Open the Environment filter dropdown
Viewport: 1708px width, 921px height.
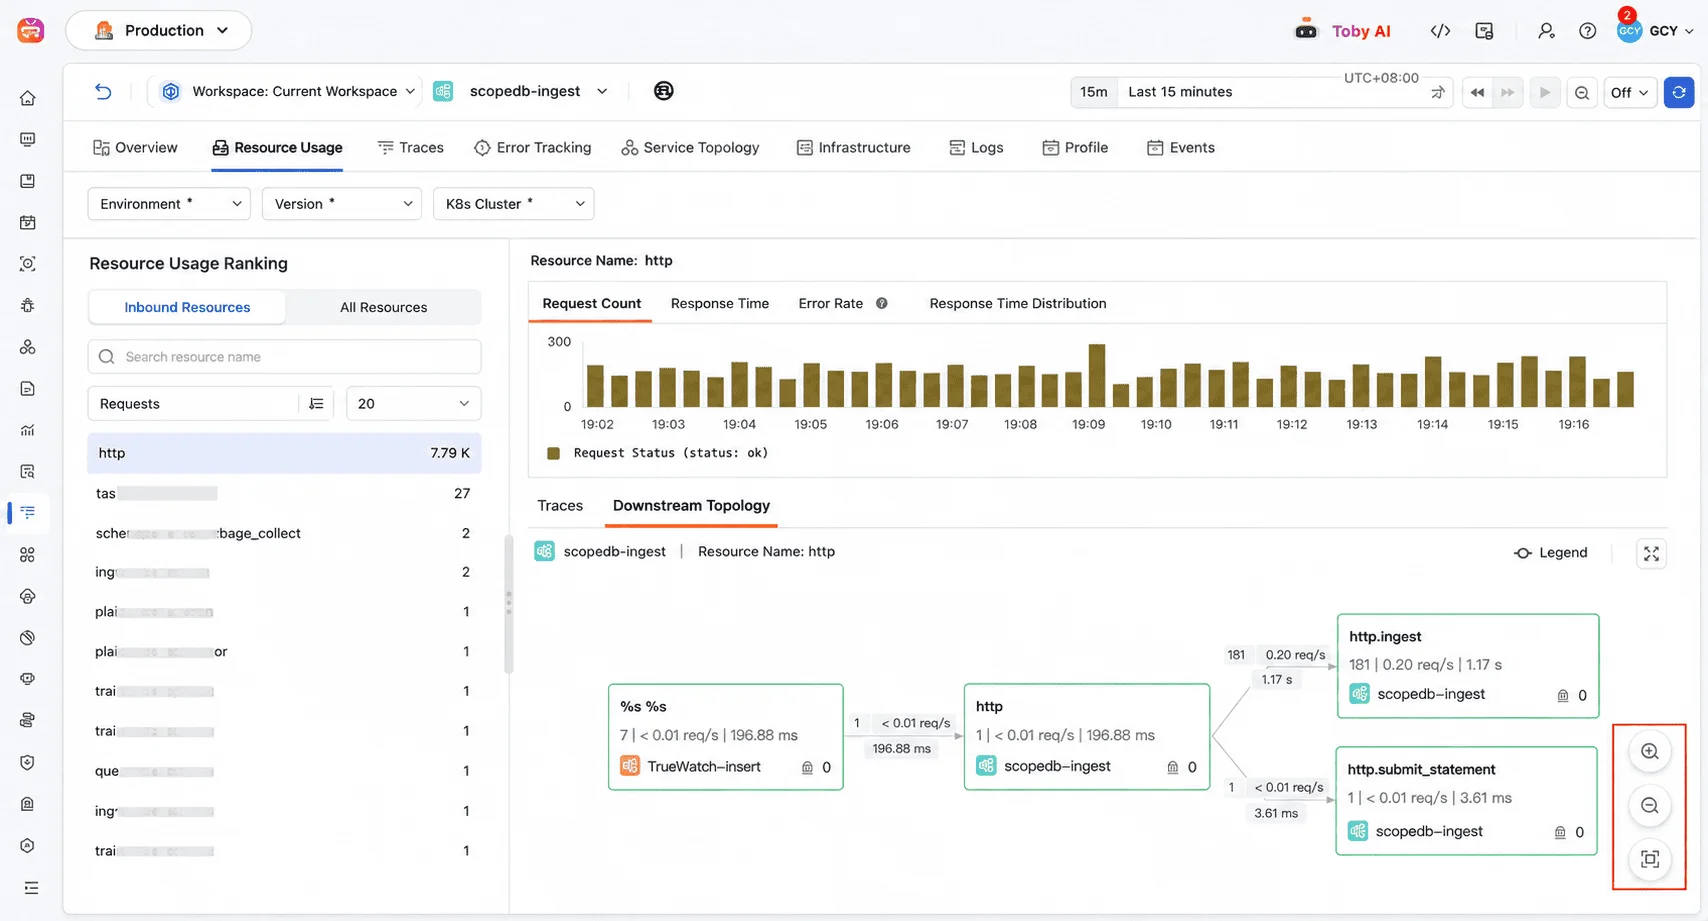169,204
